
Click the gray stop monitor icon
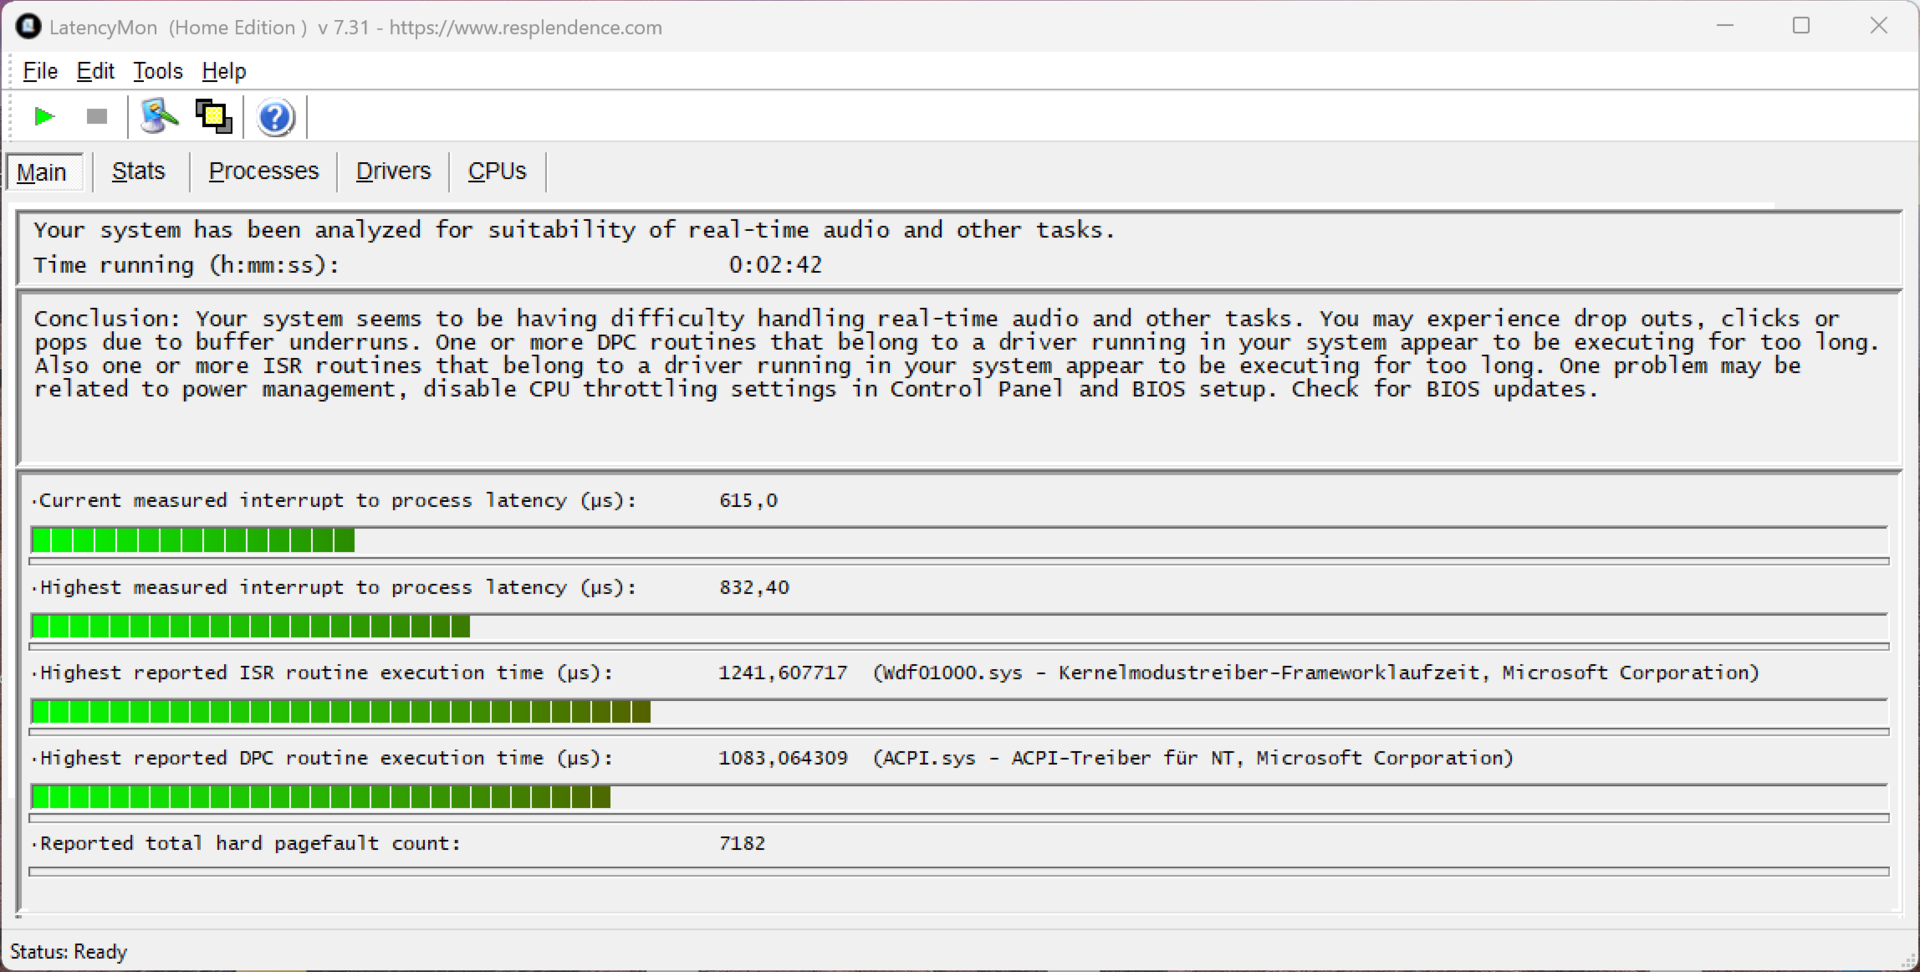coord(97,117)
